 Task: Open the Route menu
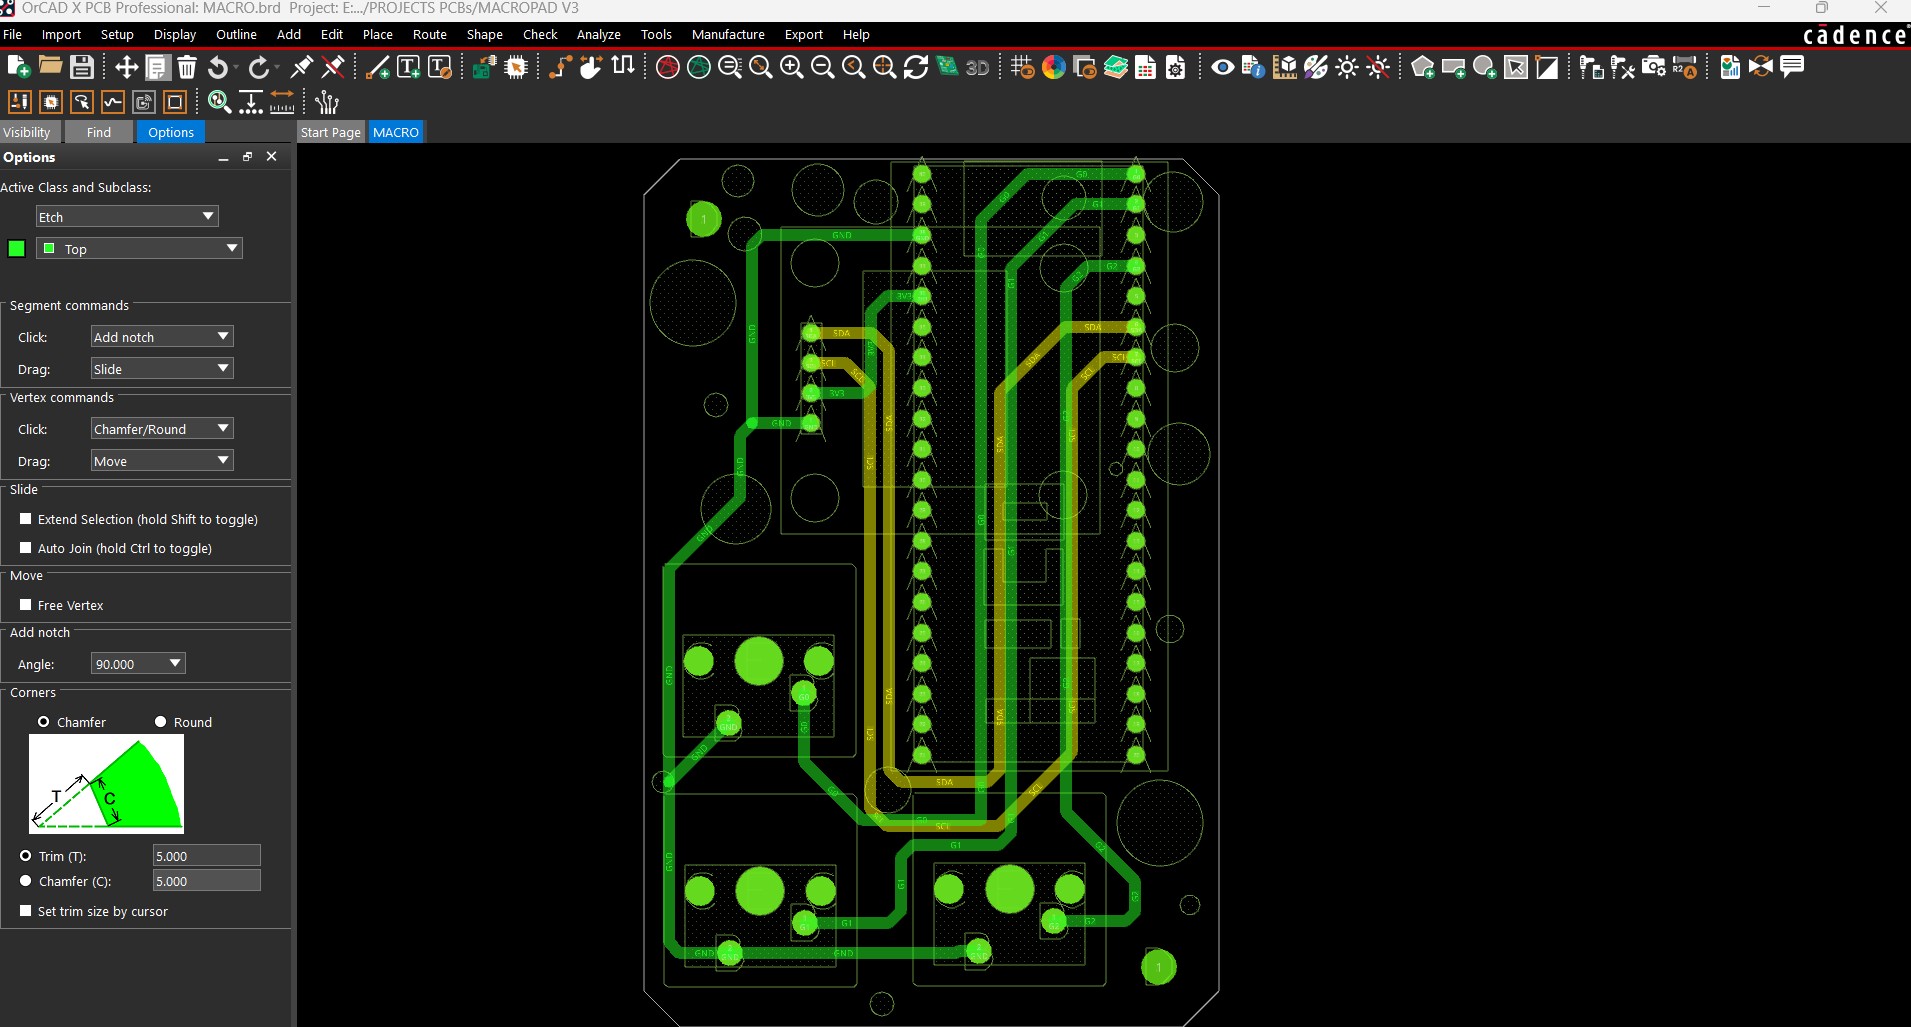429,34
